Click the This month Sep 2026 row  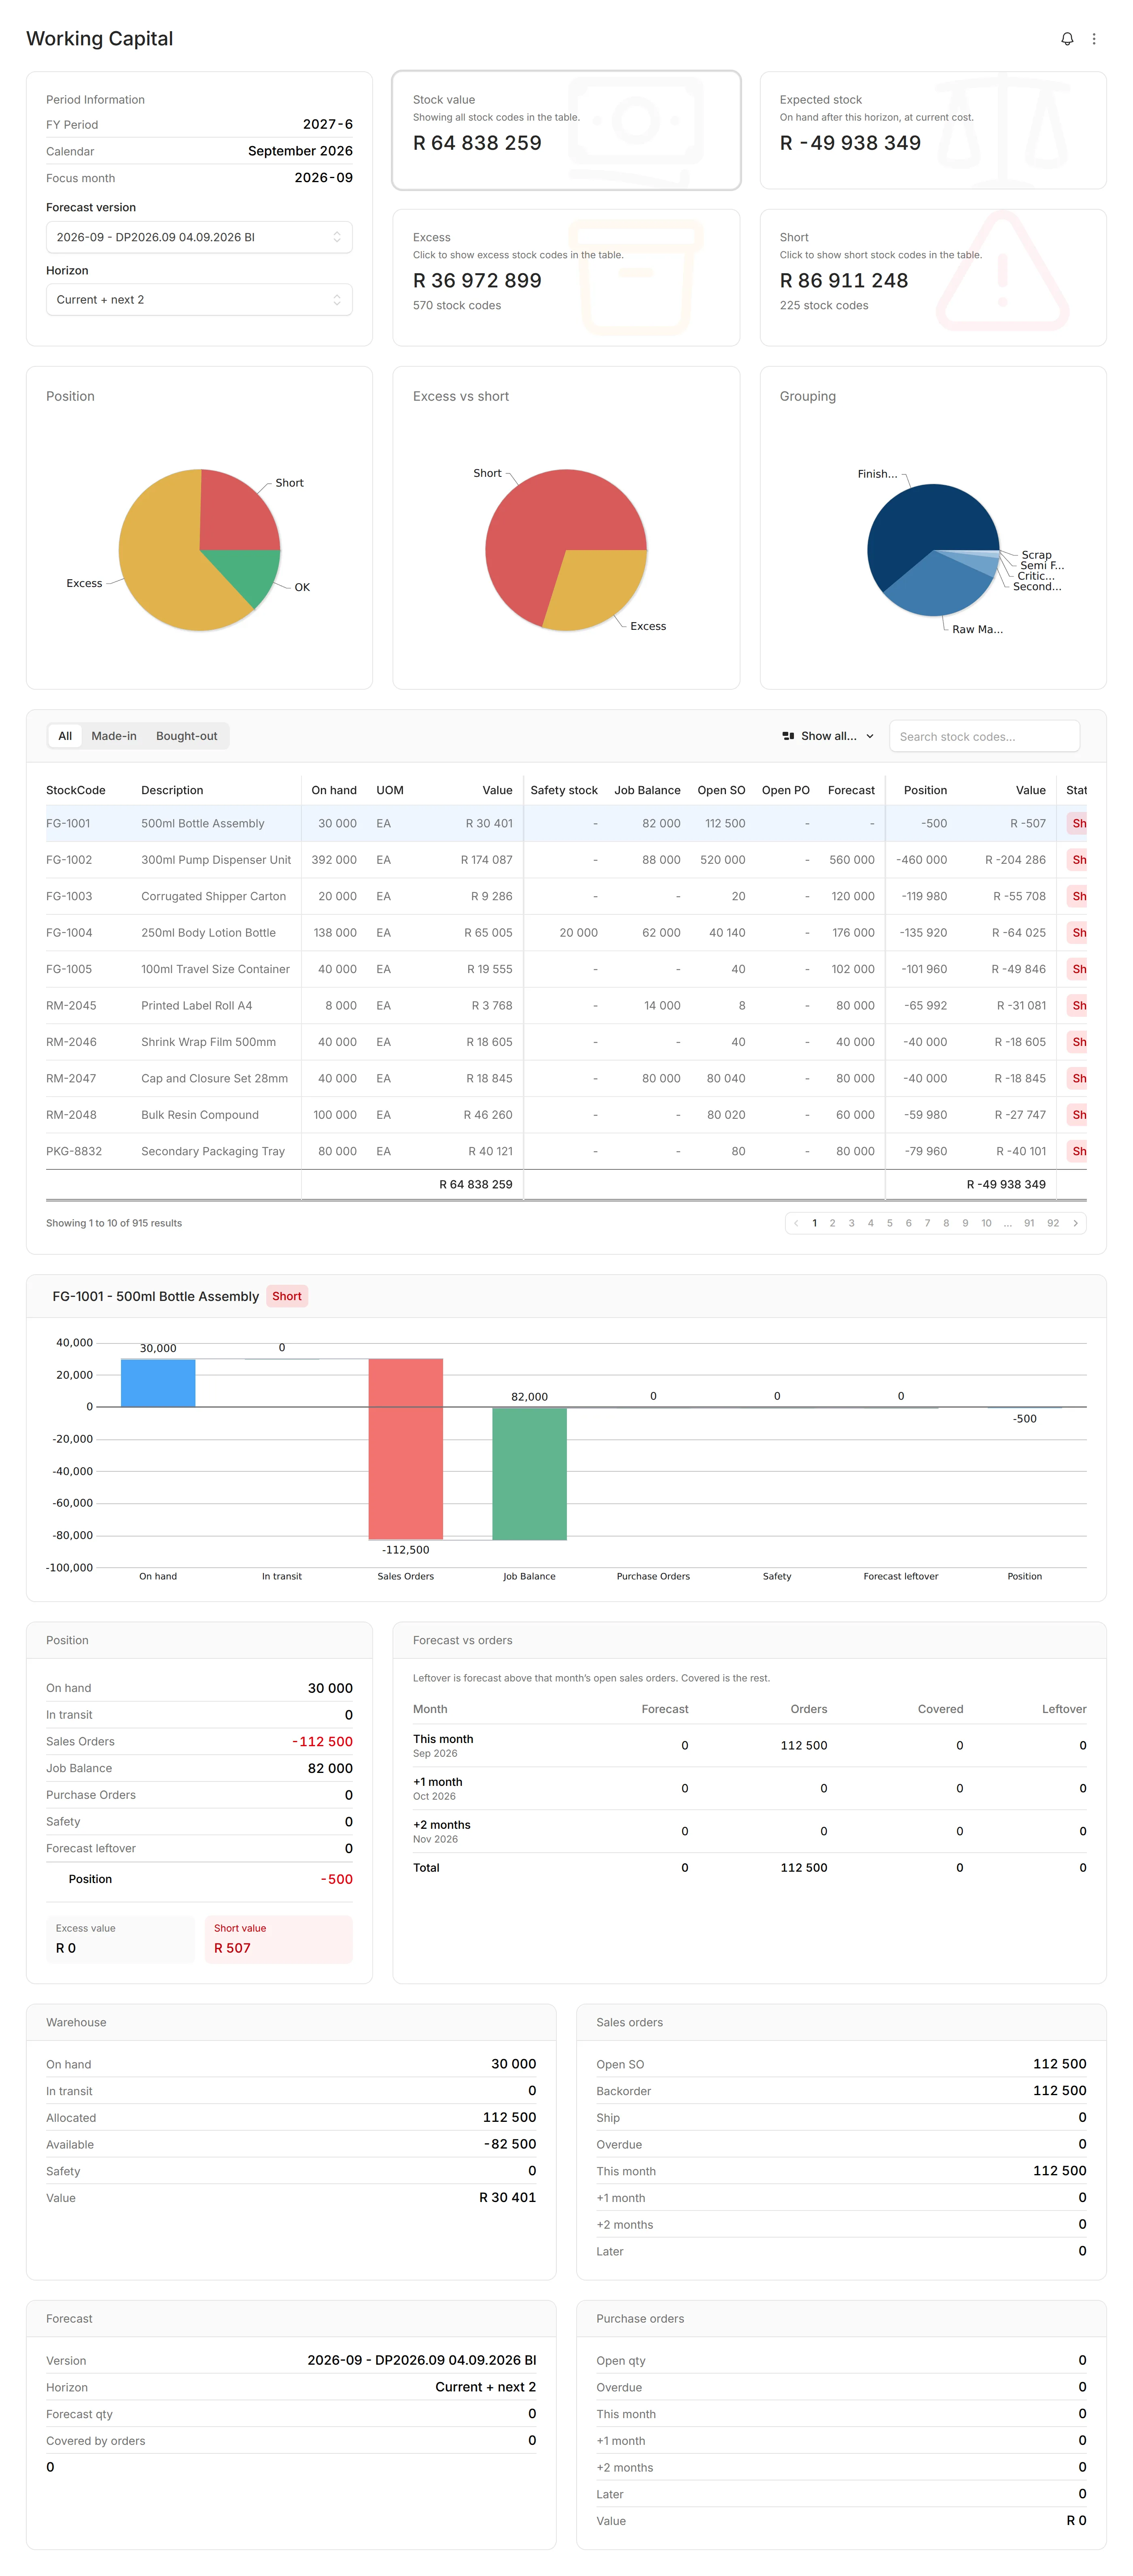[x=749, y=1746]
